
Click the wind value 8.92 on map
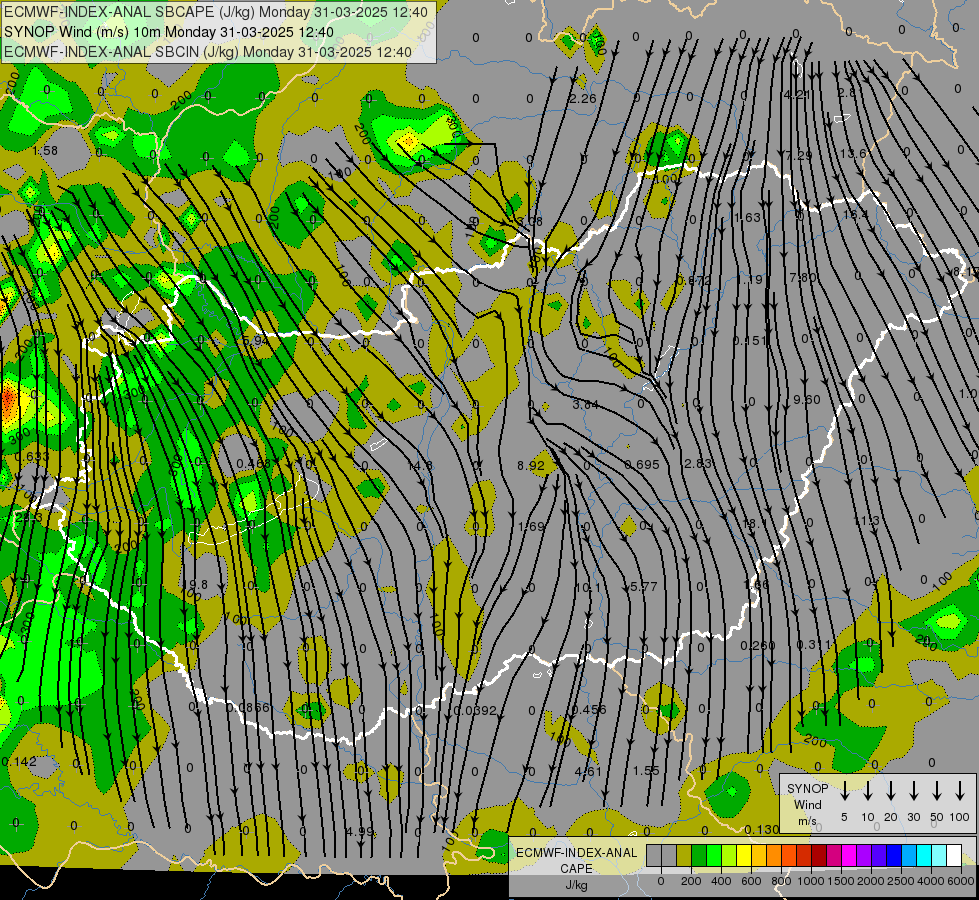tap(531, 465)
